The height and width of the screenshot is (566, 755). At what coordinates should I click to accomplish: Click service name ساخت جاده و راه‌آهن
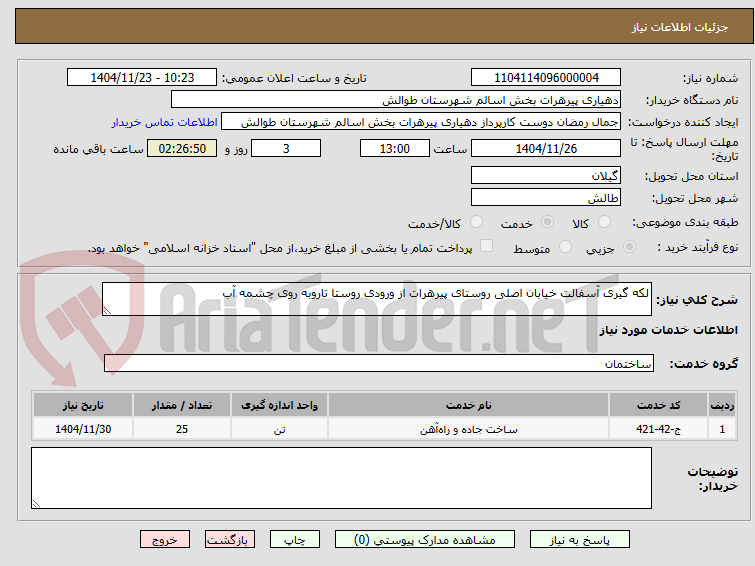pyautogui.click(x=469, y=429)
